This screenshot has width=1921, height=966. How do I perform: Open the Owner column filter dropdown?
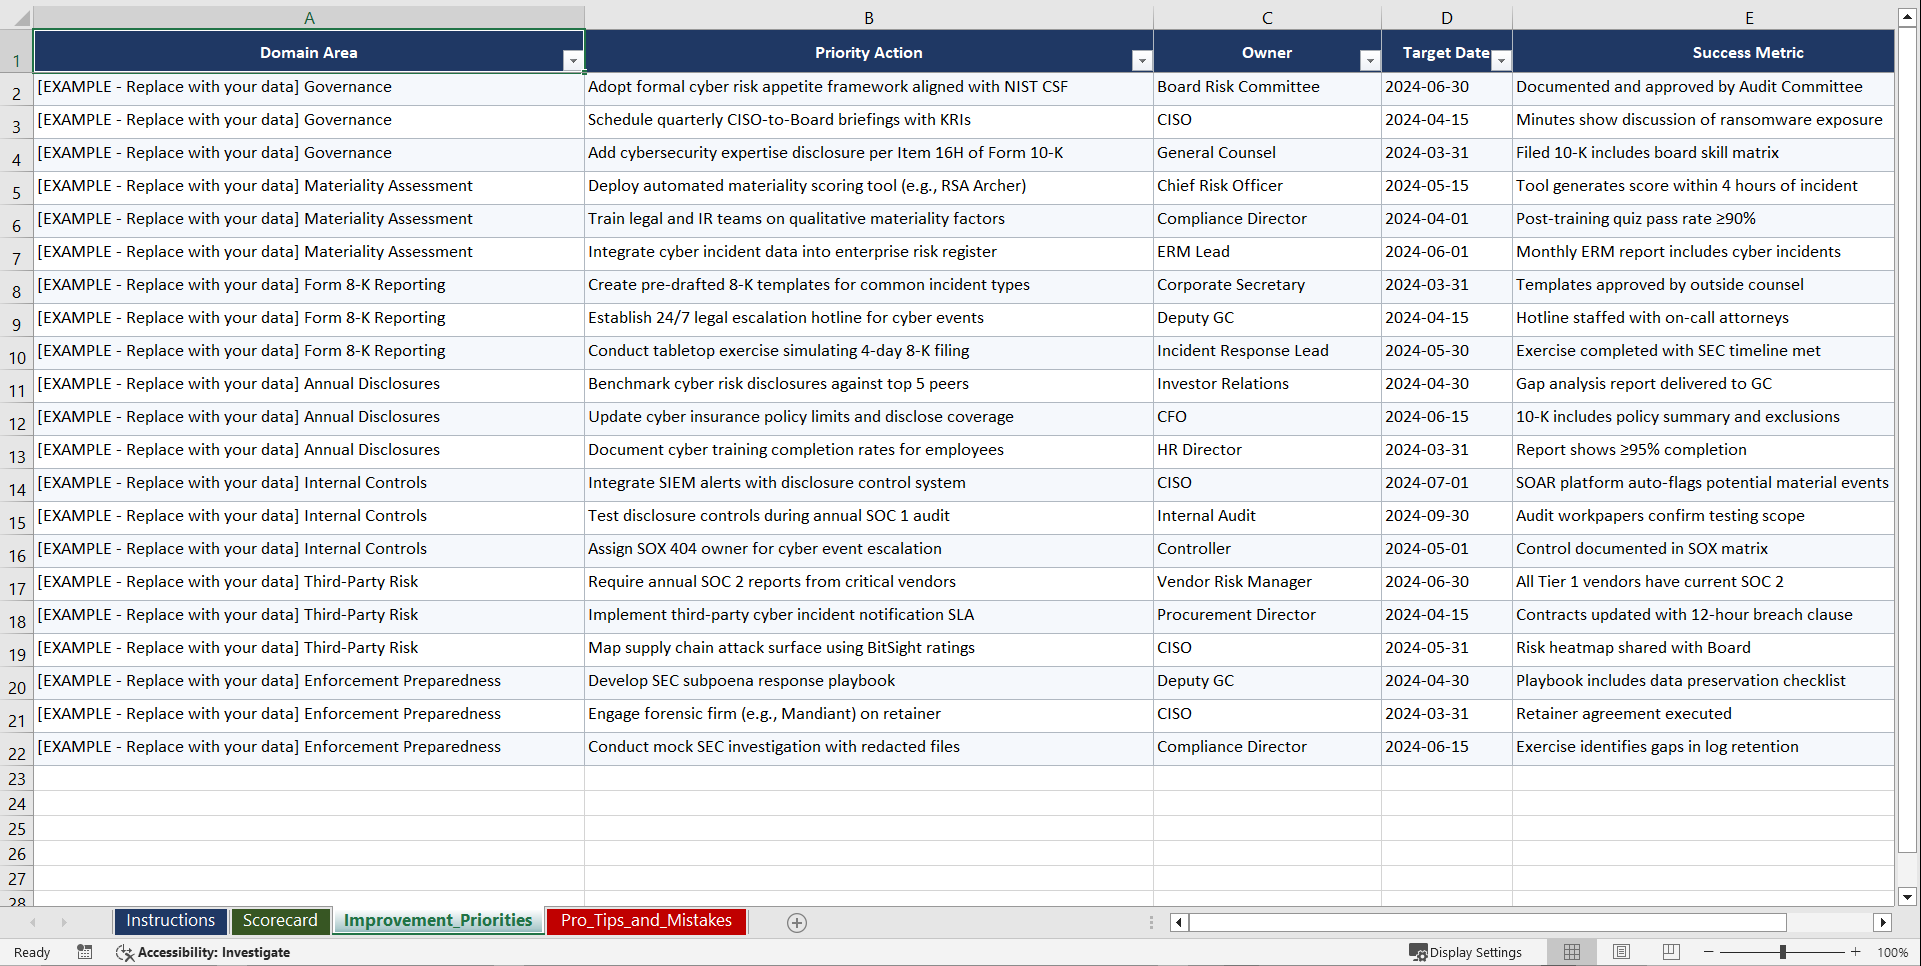[x=1369, y=61]
